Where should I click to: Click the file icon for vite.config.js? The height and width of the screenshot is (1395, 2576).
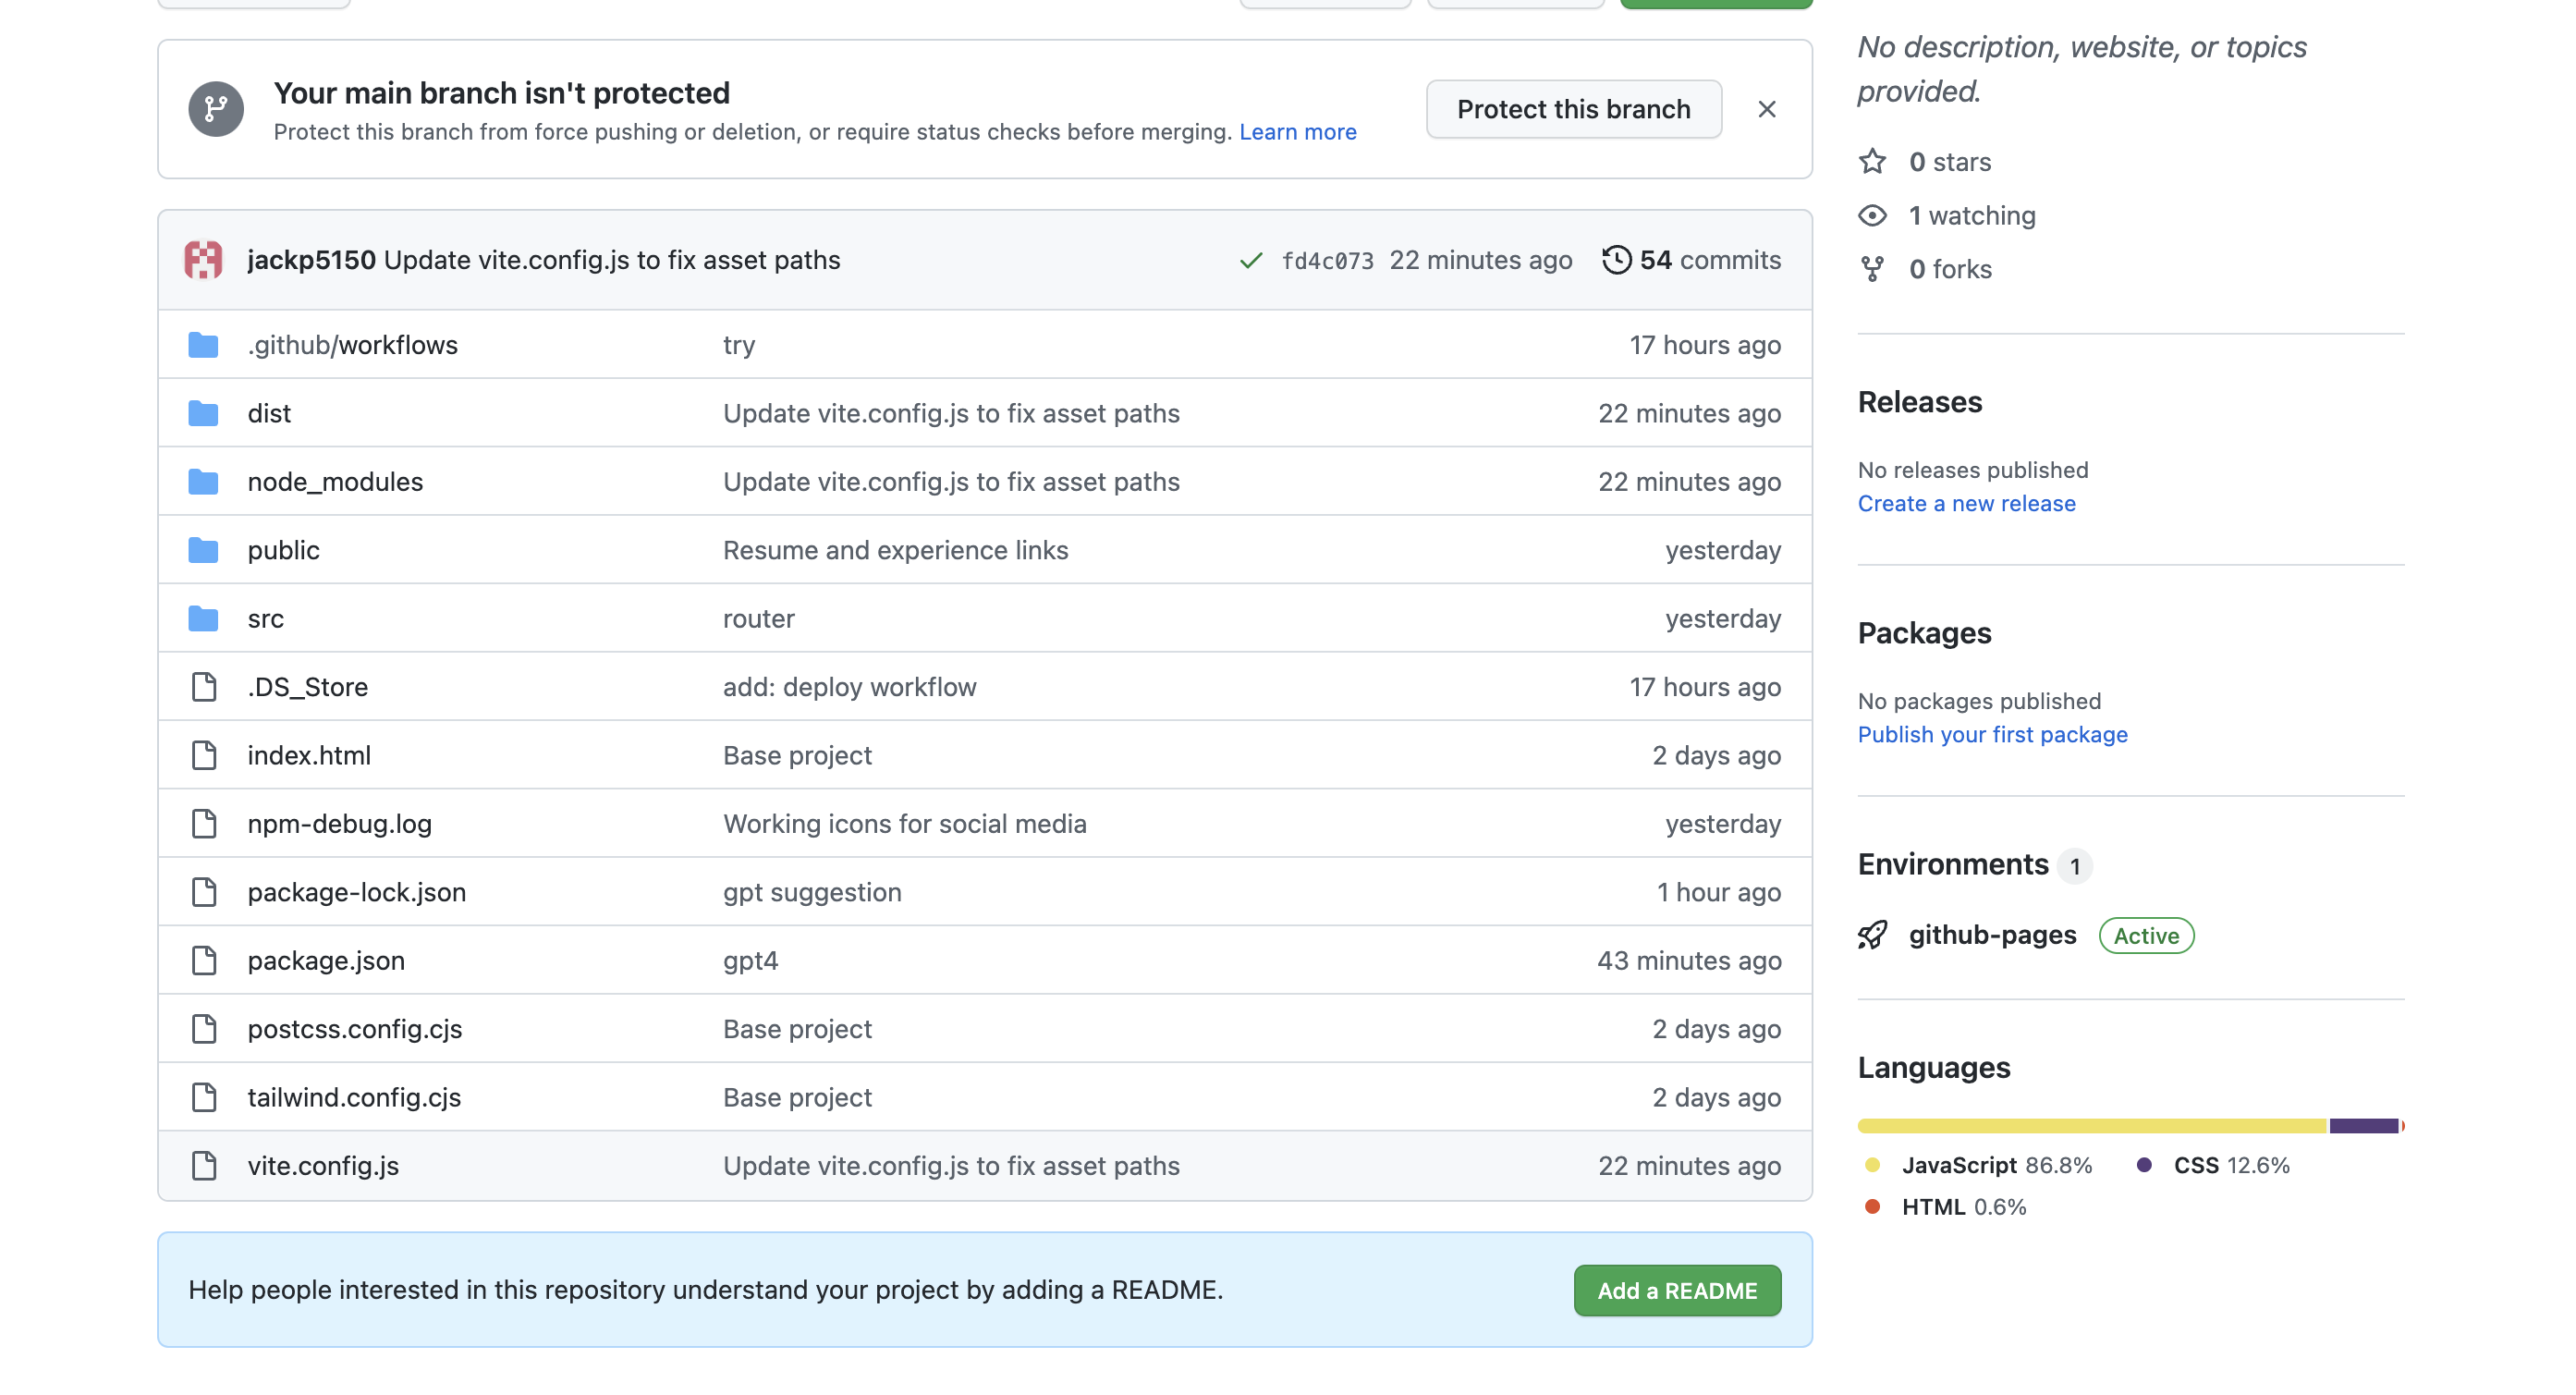tap(204, 1165)
